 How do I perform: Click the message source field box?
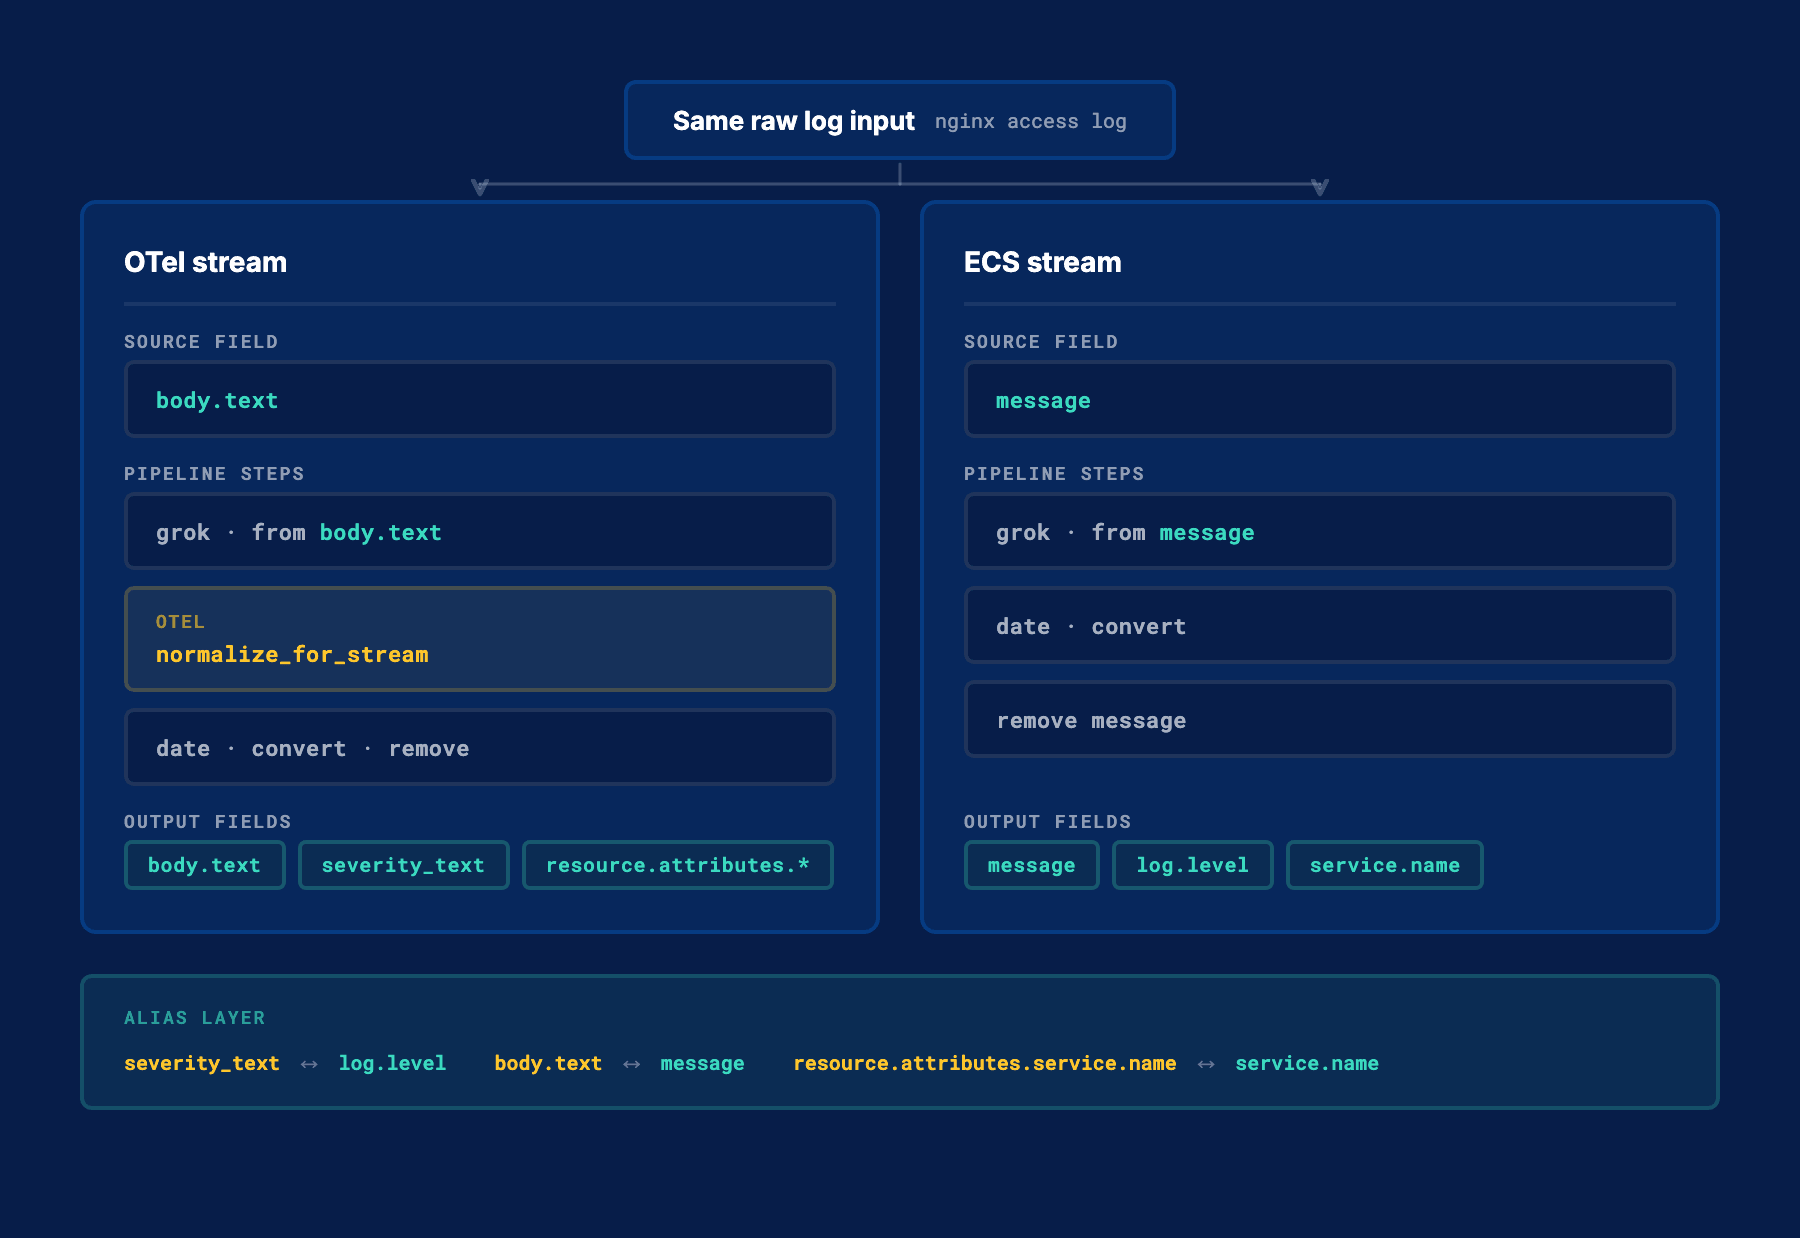tap(1318, 399)
